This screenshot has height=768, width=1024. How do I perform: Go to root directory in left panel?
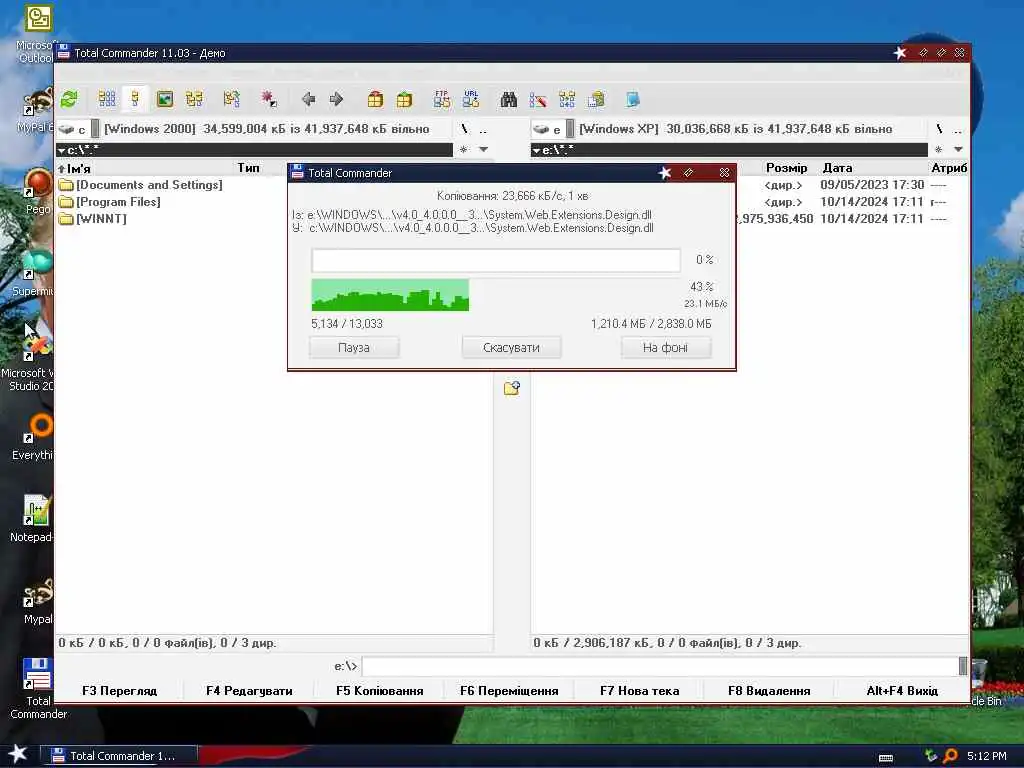465,129
